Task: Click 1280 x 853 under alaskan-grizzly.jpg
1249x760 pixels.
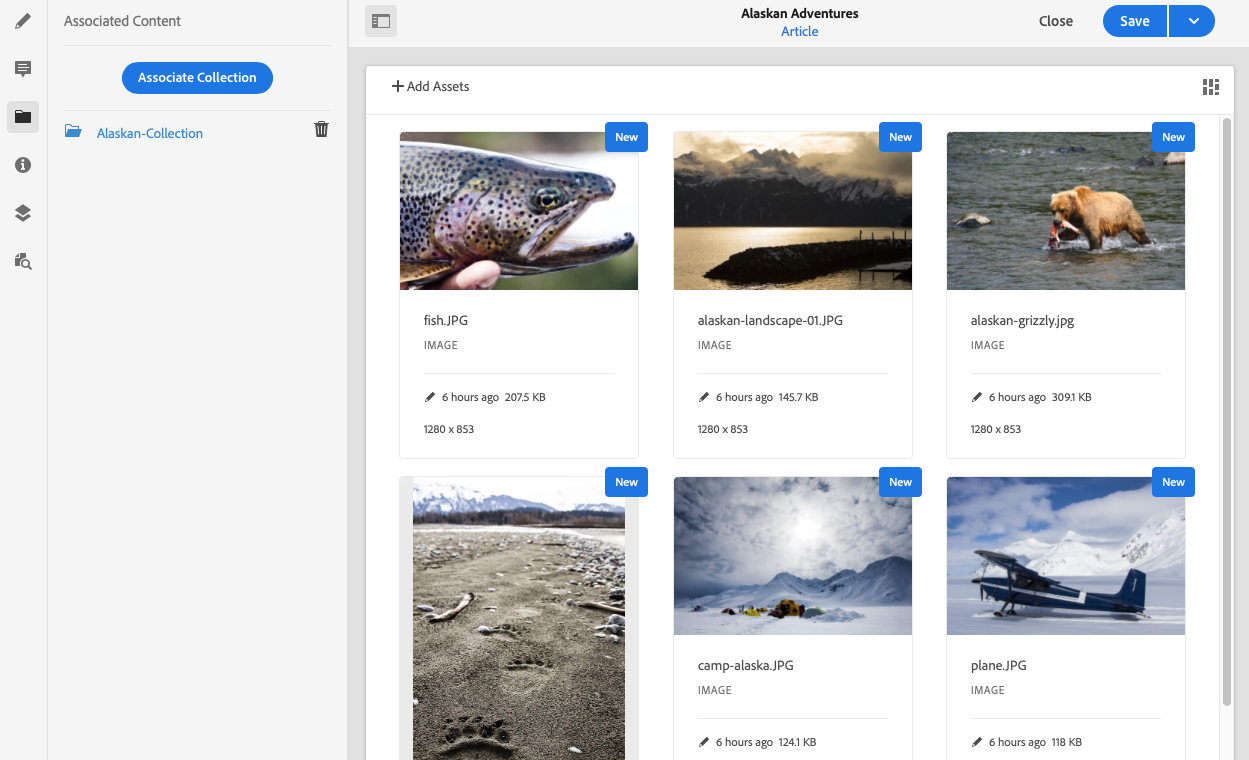Action: coord(996,429)
